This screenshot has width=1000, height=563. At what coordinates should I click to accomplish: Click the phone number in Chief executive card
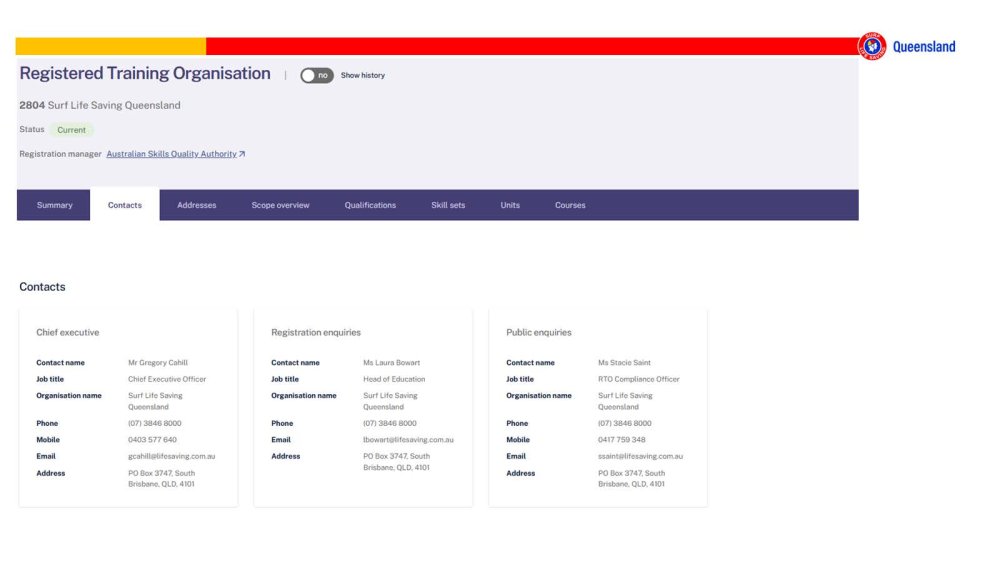[x=155, y=423]
